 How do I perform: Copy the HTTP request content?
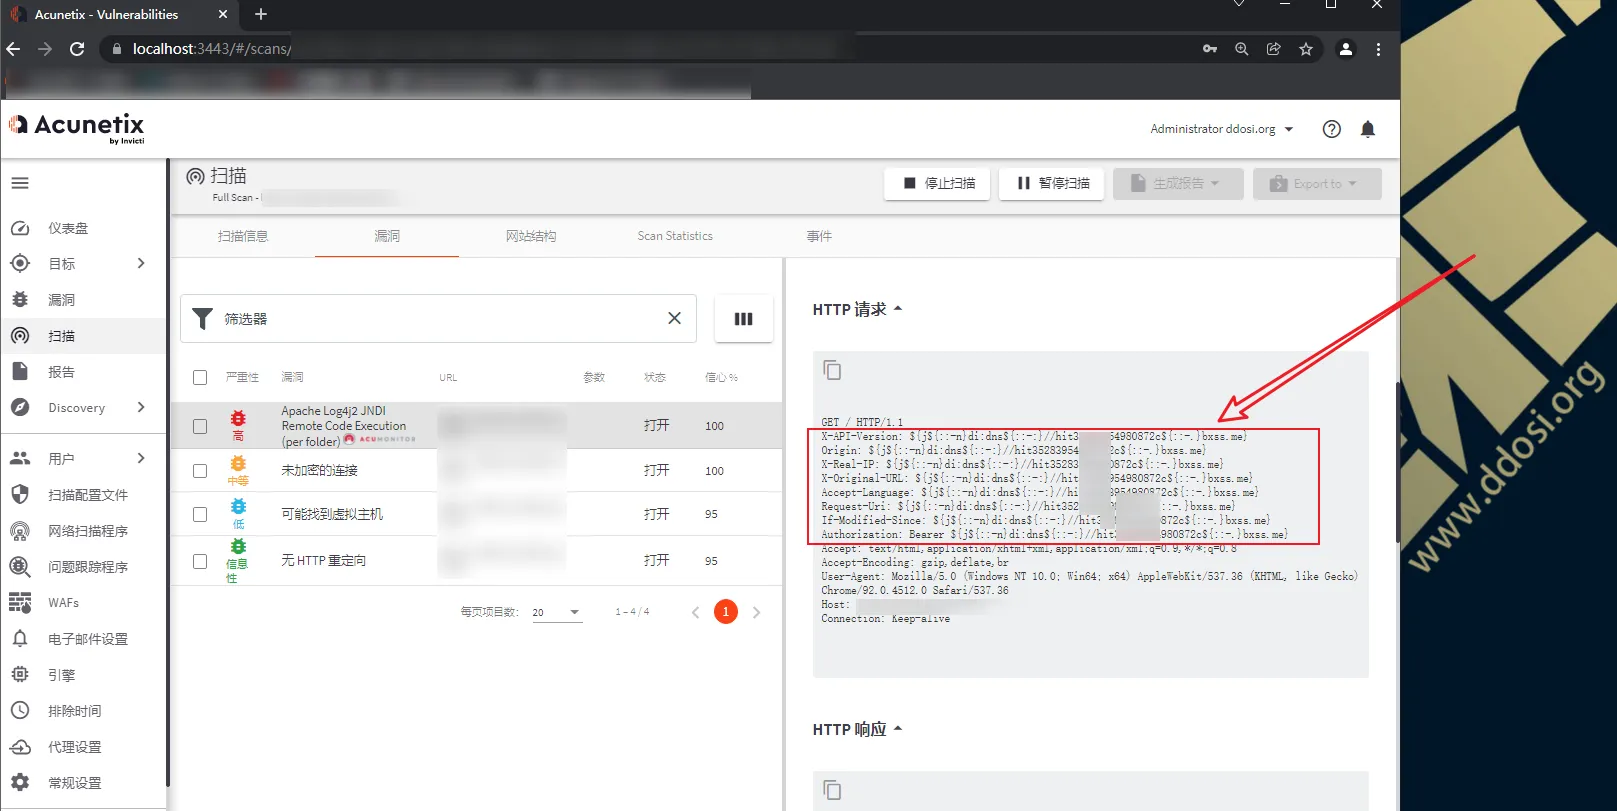[x=832, y=371]
